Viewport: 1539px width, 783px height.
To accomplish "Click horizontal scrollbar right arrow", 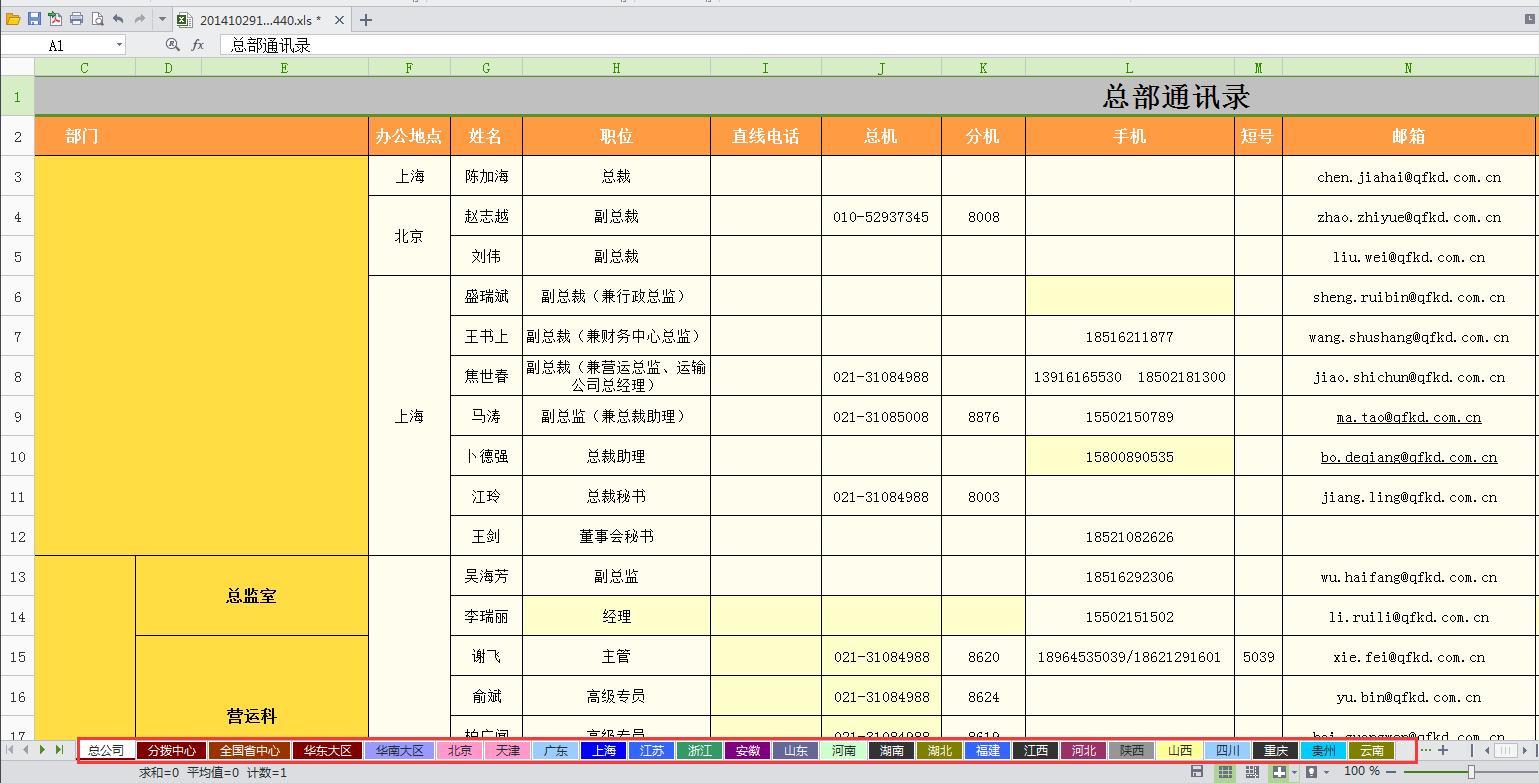I will tap(1527, 750).
